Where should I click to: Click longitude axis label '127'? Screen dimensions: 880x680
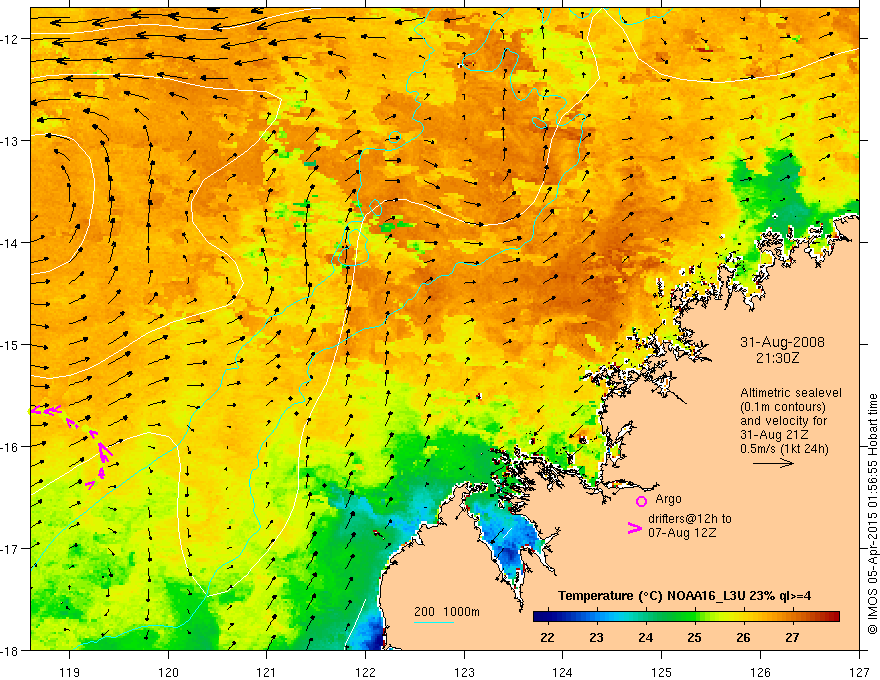click(859, 672)
